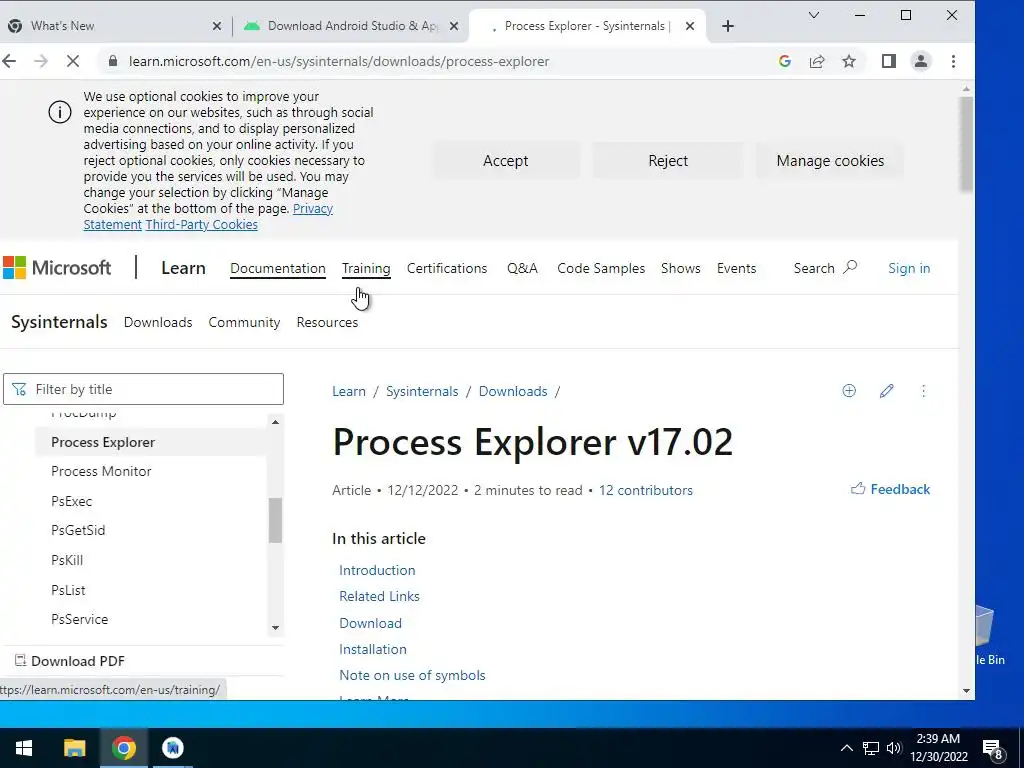Click the browser address bar URL
The height and width of the screenshot is (768, 1024).
point(339,61)
